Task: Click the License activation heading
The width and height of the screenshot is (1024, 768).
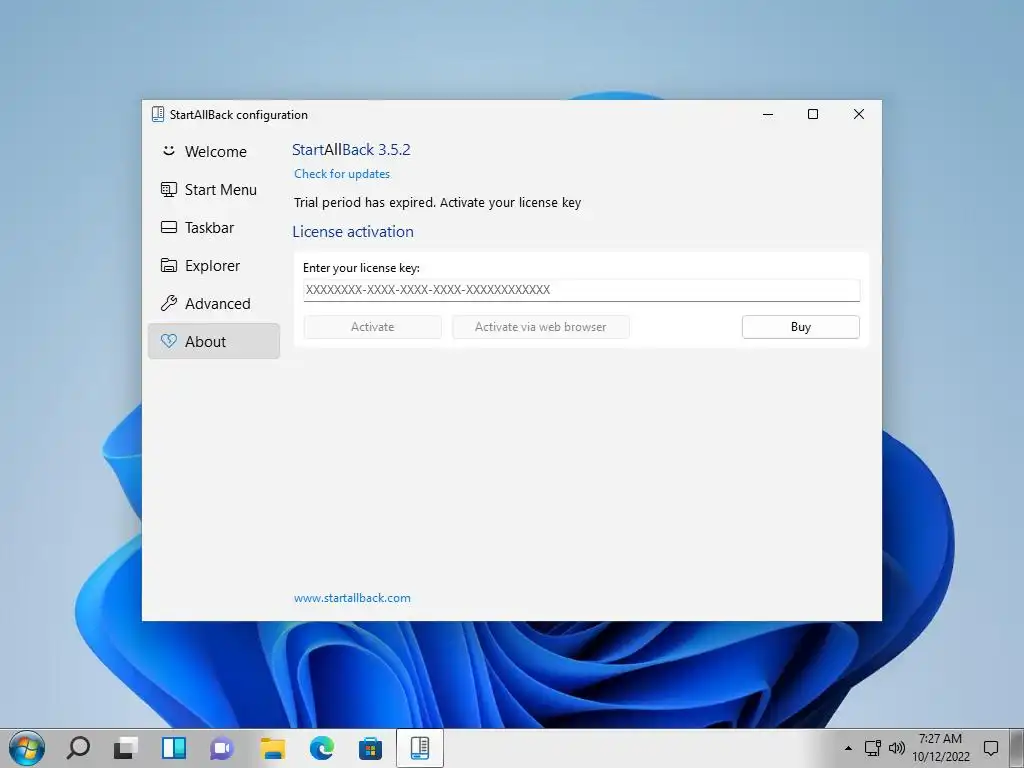Action: [x=353, y=232]
